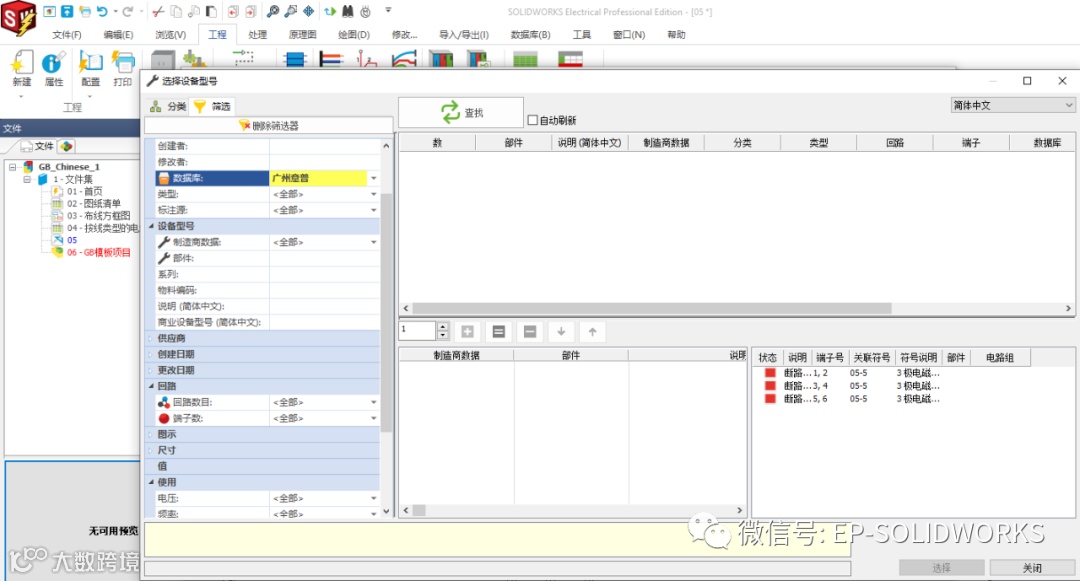
Task: Switch to the 筛选 tab
Action: tap(212, 106)
